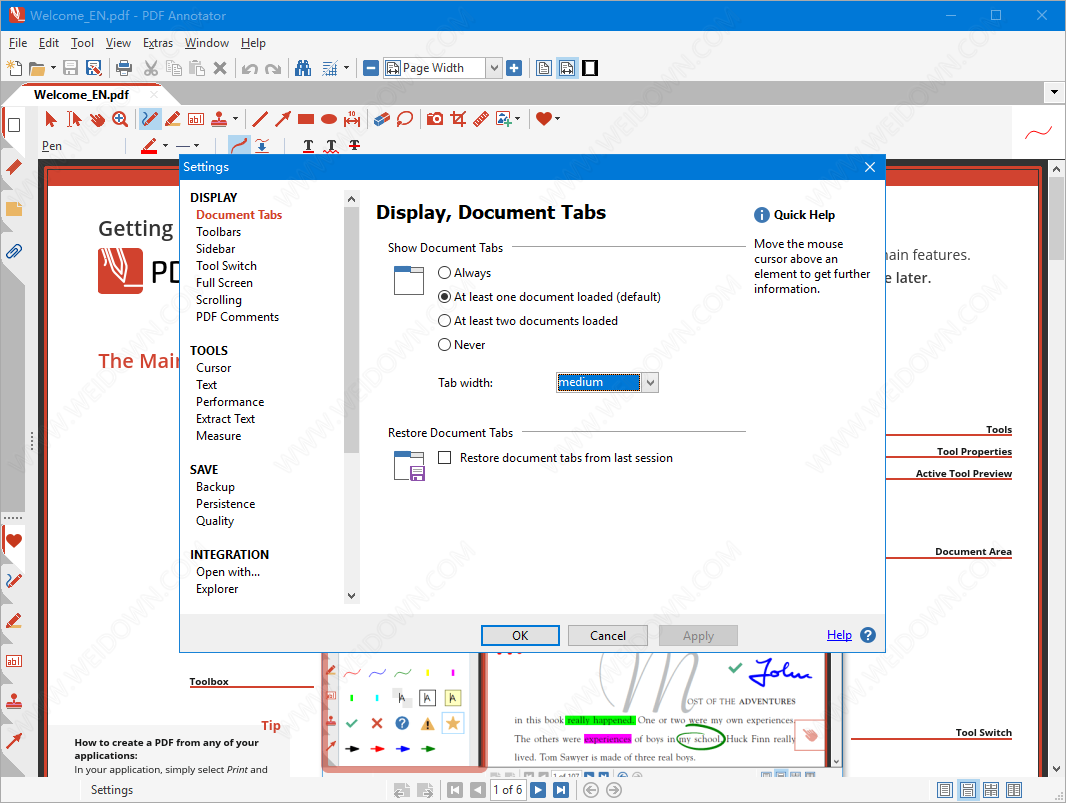Choose At least two documents loaded
This screenshot has width=1066, height=803.
coord(445,321)
